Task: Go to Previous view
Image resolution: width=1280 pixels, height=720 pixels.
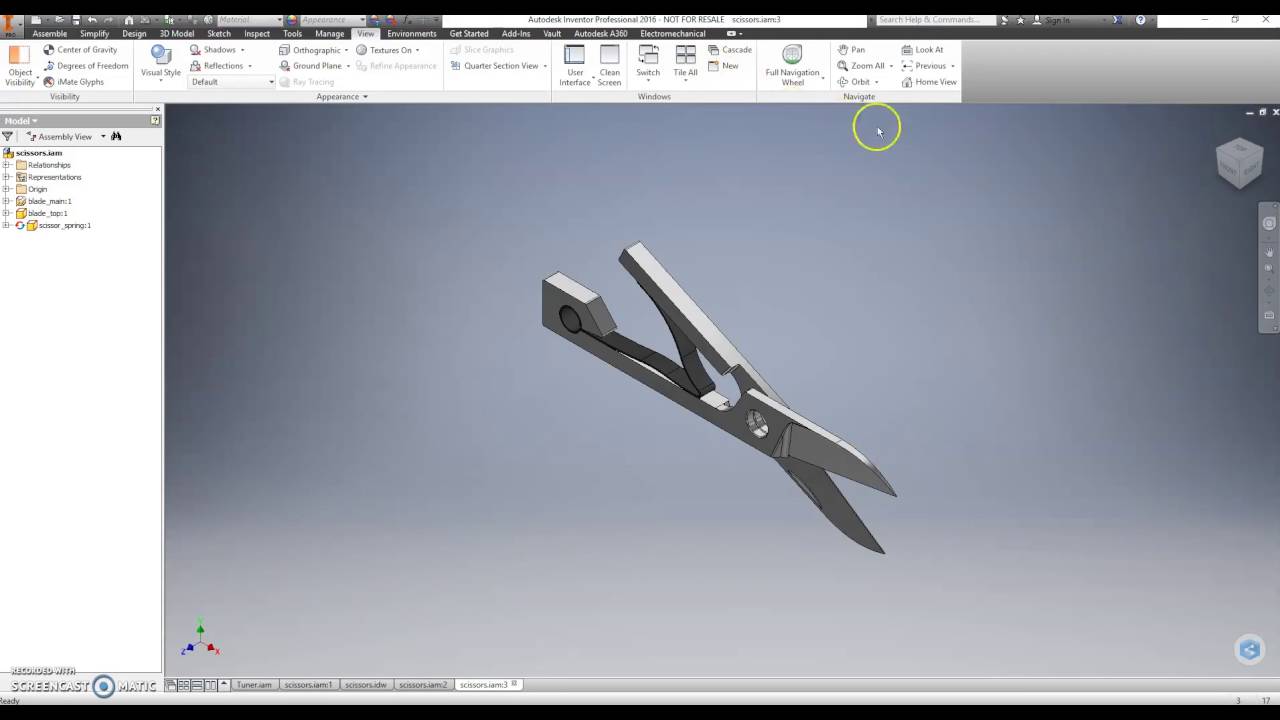Action: 923,66
